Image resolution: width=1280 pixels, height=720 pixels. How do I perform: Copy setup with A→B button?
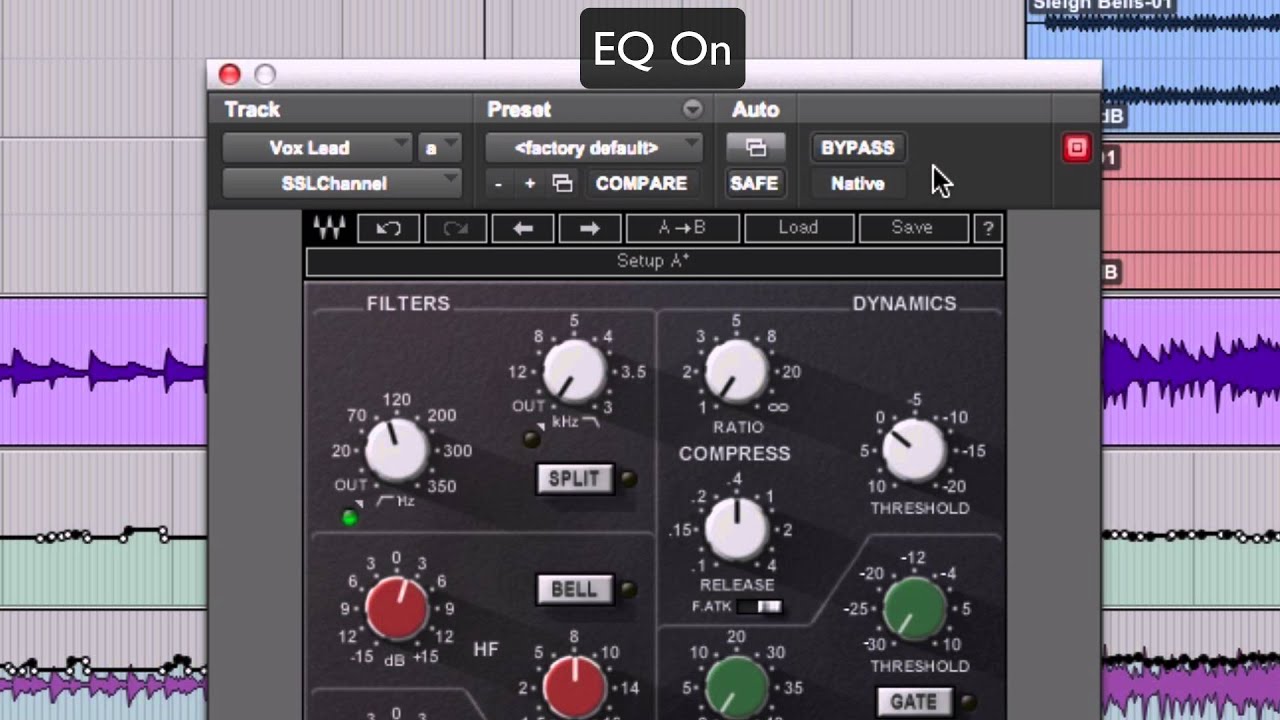point(683,228)
